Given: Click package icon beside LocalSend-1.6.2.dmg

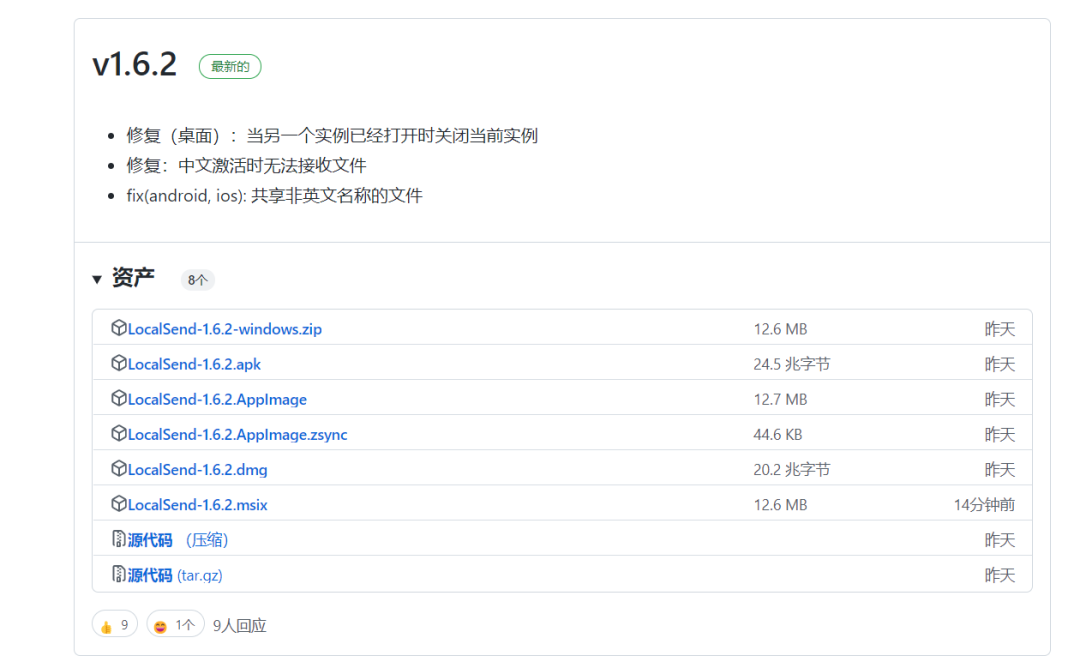Looking at the screenshot, I should tap(119, 468).
